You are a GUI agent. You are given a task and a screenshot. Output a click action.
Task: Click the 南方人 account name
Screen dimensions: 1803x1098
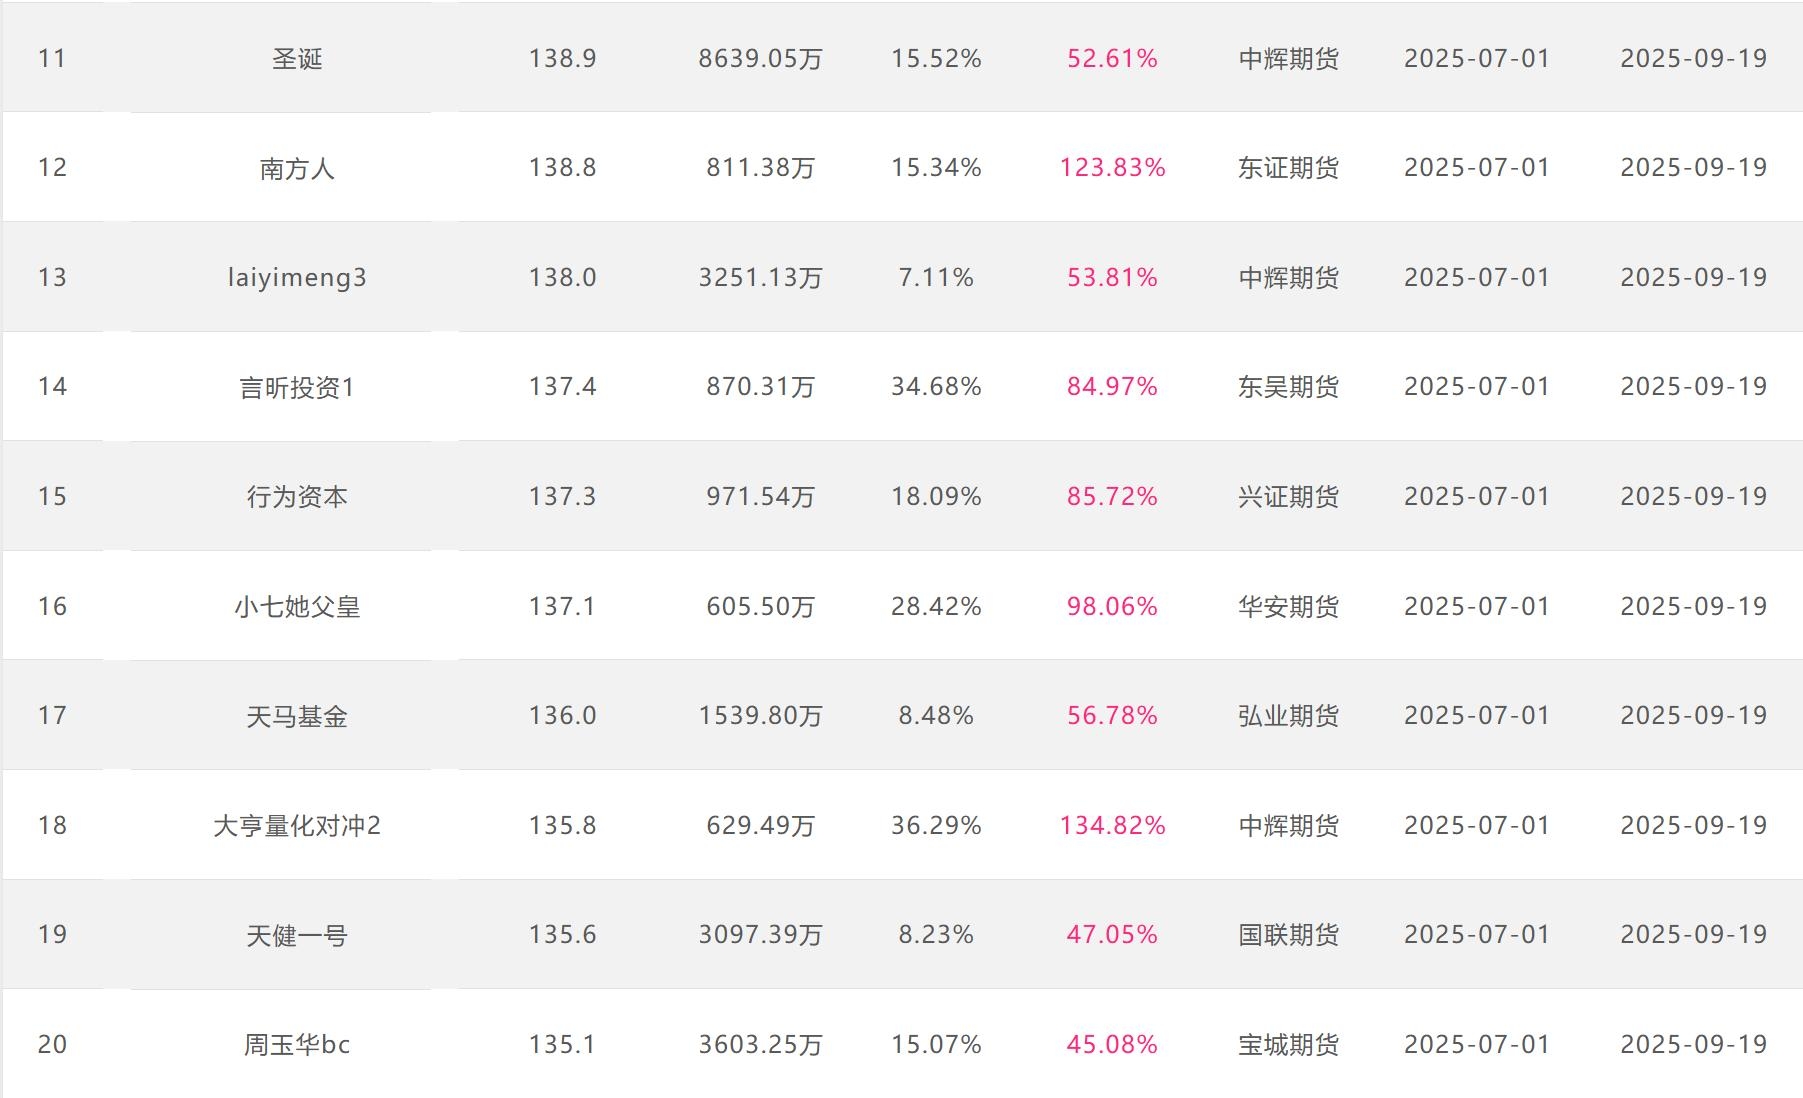click(x=297, y=168)
